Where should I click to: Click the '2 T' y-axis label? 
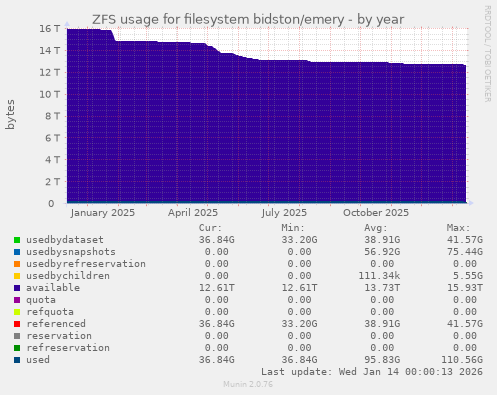point(52,182)
